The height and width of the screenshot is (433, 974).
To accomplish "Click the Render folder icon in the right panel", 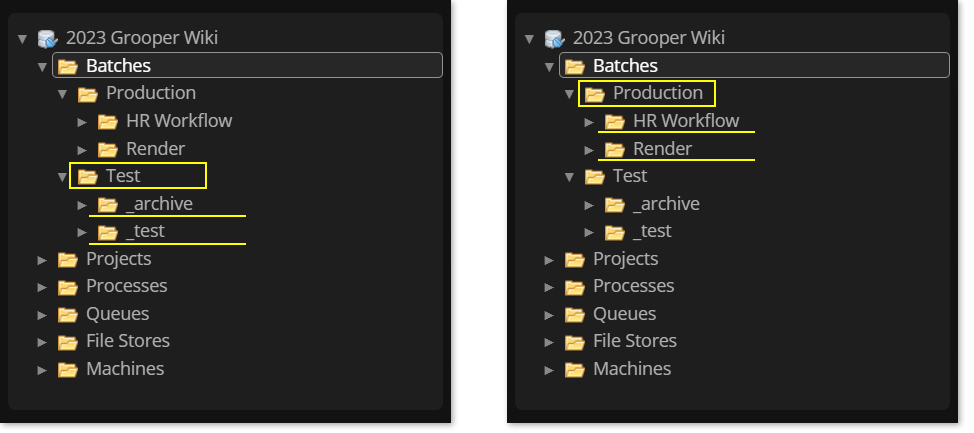I will tap(615, 149).
